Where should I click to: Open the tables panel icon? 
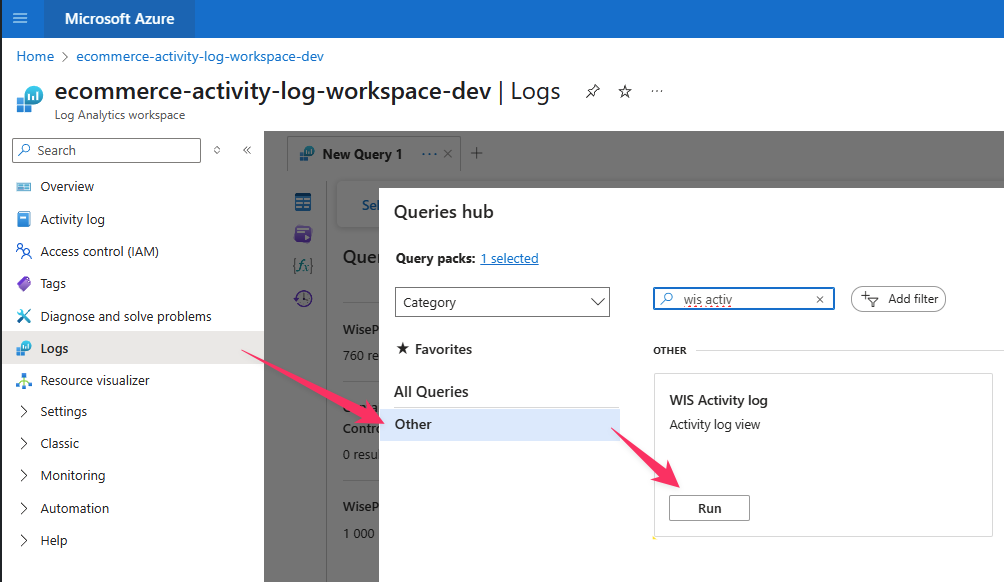[x=303, y=202]
